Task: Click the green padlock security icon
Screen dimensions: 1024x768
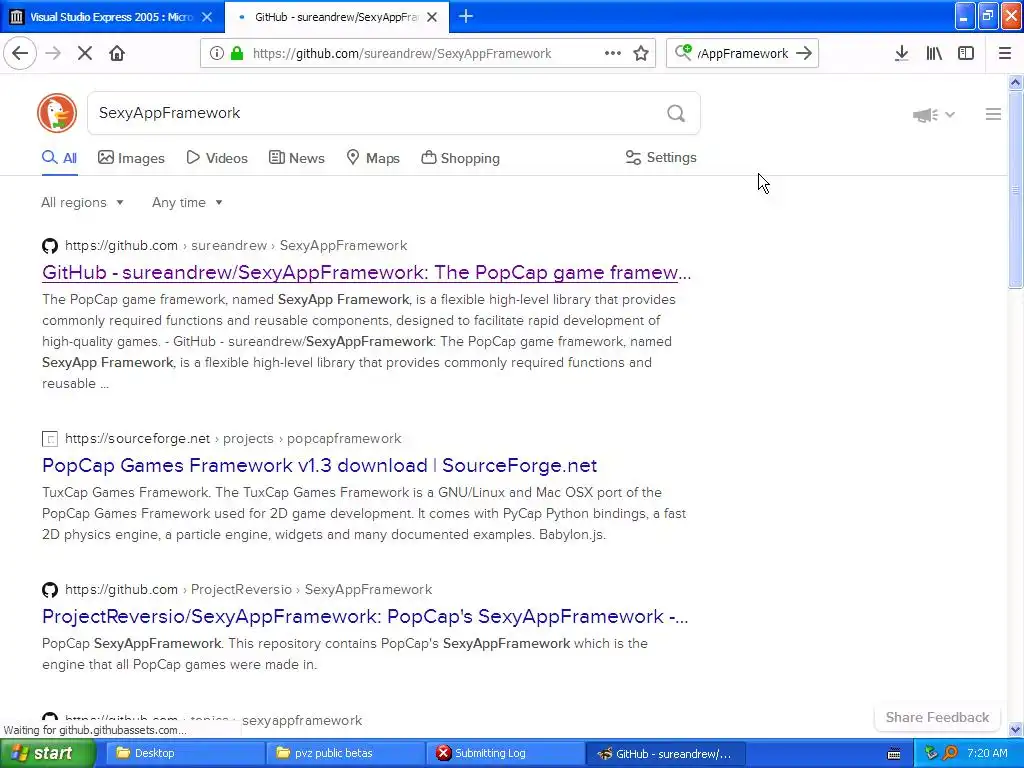Action: (237, 54)
